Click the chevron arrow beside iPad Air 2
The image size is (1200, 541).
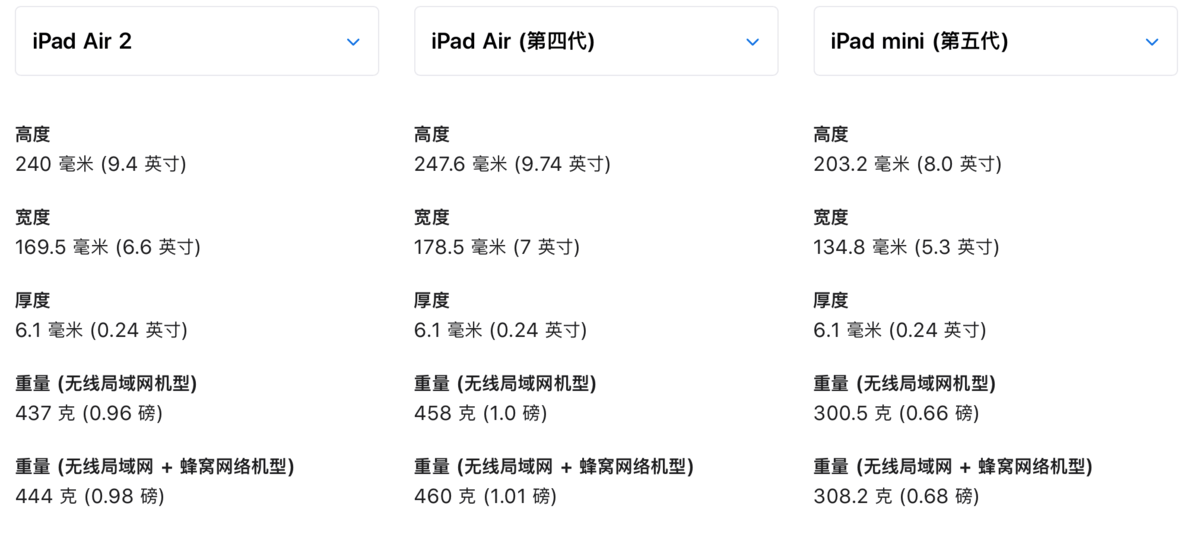353,42
